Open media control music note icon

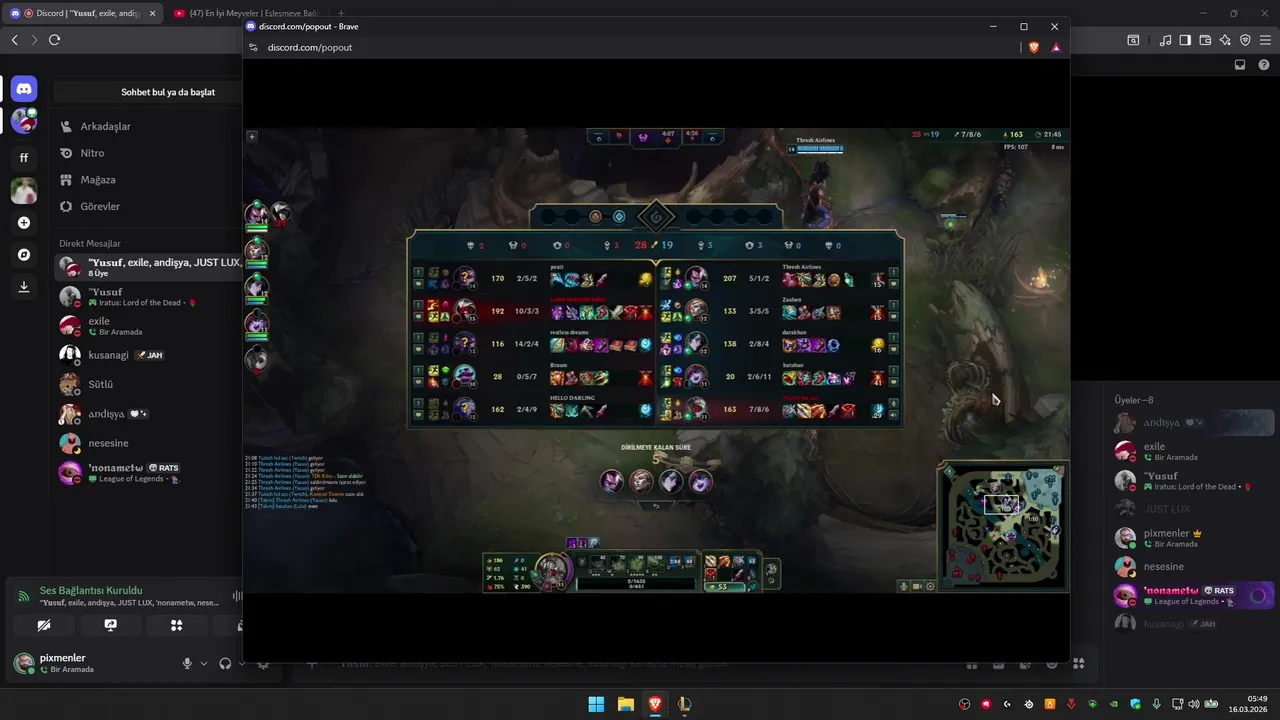1165,40
